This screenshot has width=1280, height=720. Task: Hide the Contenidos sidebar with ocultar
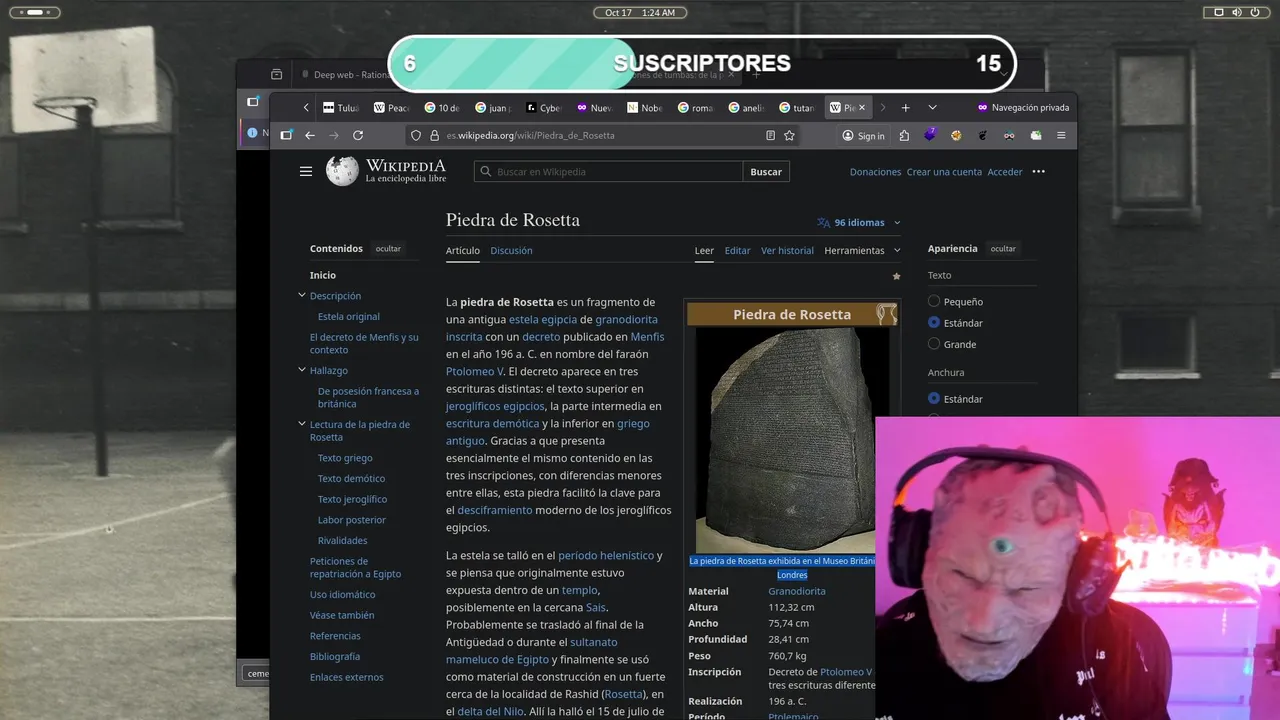coord(388,248)
